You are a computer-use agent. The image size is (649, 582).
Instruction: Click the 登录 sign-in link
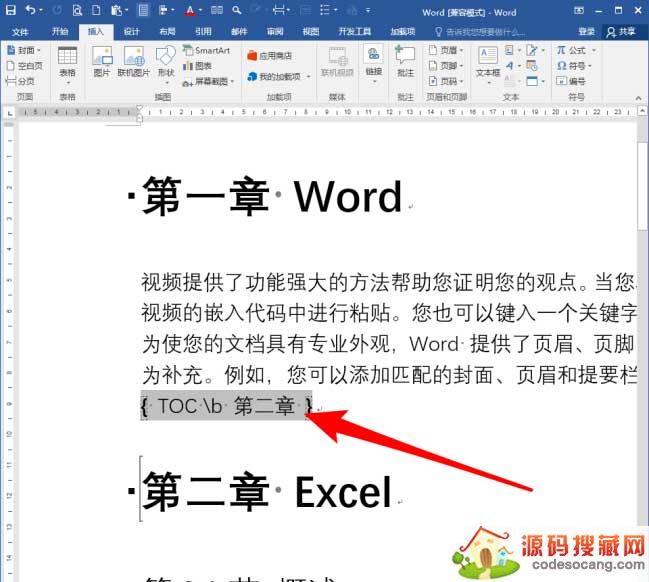click(x=586, y=31)
